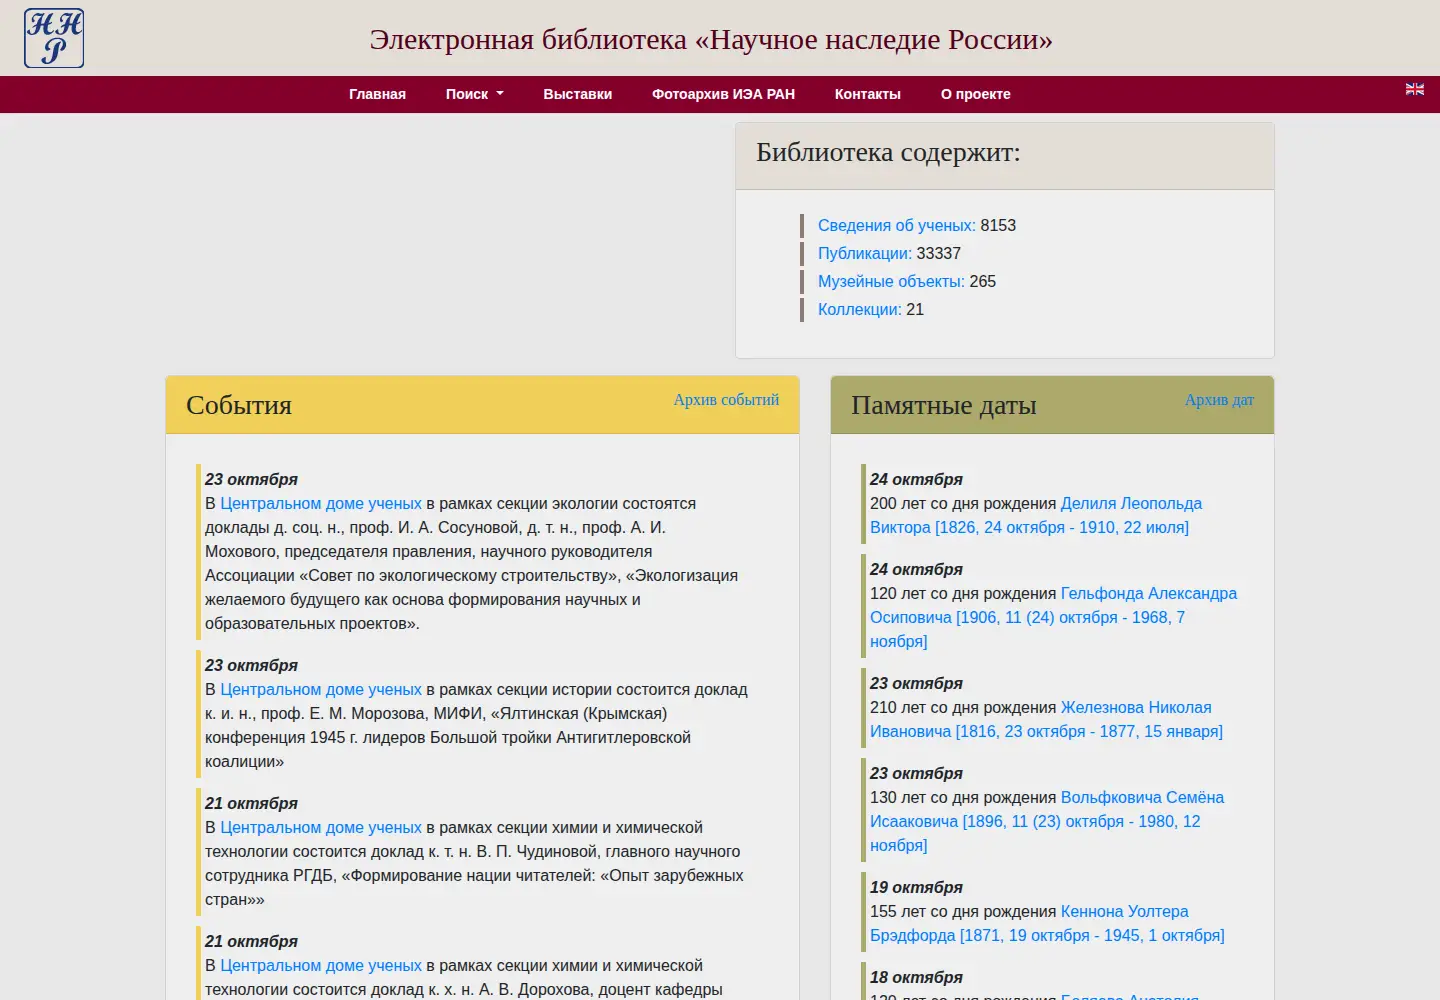Click the 19 октября date label
Viewport: 1440px width, 1000px height.
point(916,887)
